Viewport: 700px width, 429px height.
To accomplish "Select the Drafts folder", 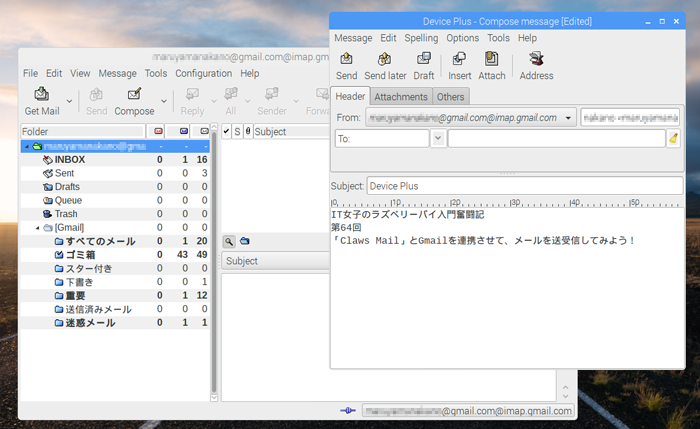I will 115,187.
